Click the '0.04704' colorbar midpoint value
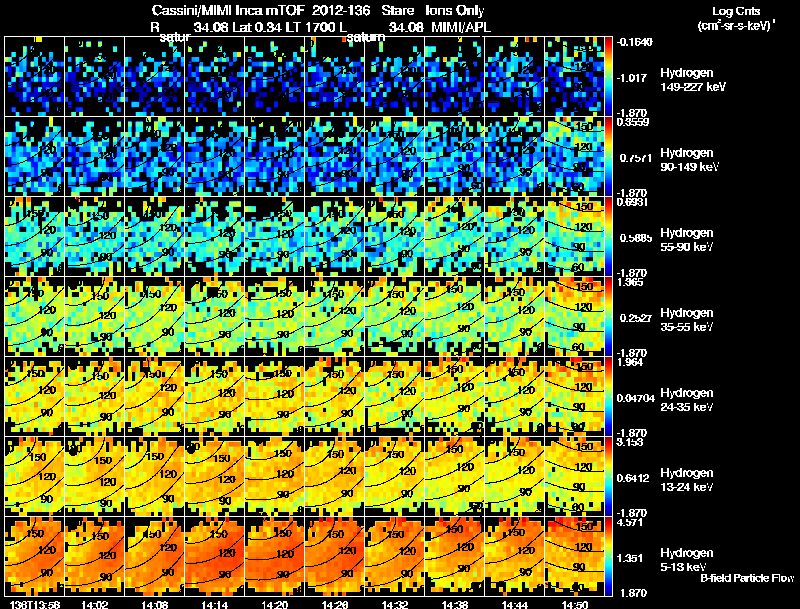Viewport: 800px width, 609px height. tap(636, 398)
